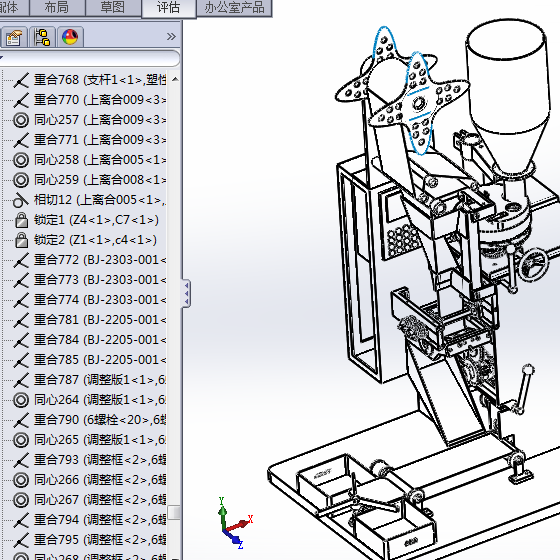Open the DisplayManager color sphere tab
The height and width of the screenshot is (560, 560).
(x=70, y=37)
